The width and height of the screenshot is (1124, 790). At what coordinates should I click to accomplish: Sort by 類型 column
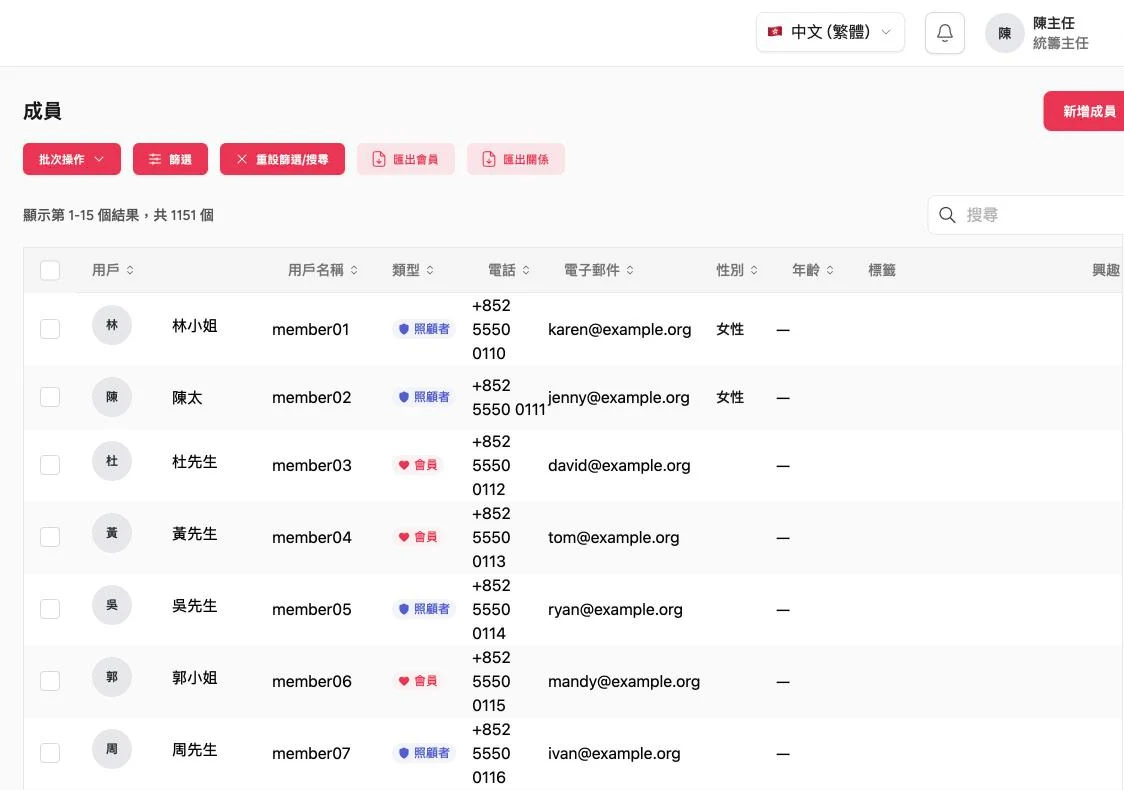(x=413, y=270)
